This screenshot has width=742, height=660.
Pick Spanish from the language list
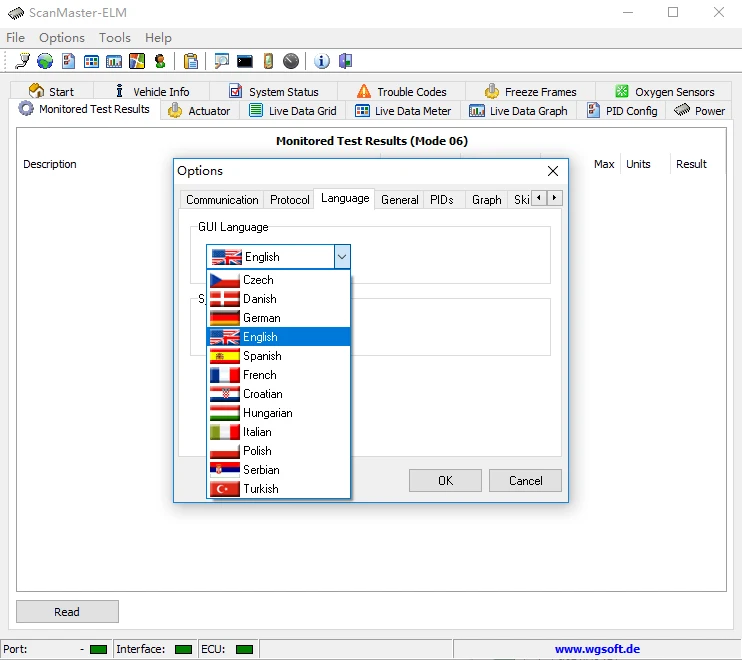(279, 355)
